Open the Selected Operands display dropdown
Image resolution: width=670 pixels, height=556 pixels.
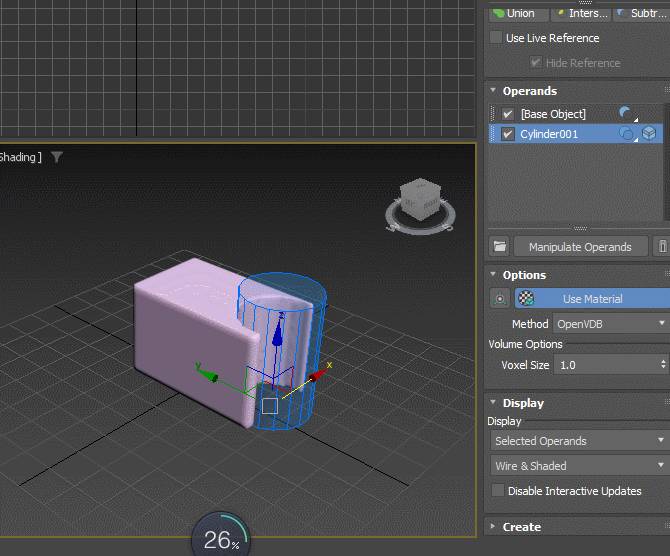pos(580,441)
